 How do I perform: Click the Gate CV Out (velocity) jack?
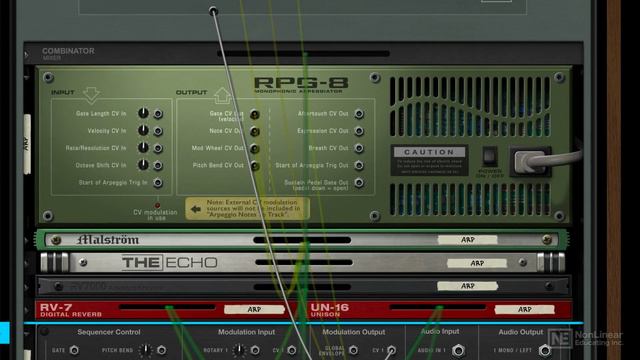coord(254,115)
